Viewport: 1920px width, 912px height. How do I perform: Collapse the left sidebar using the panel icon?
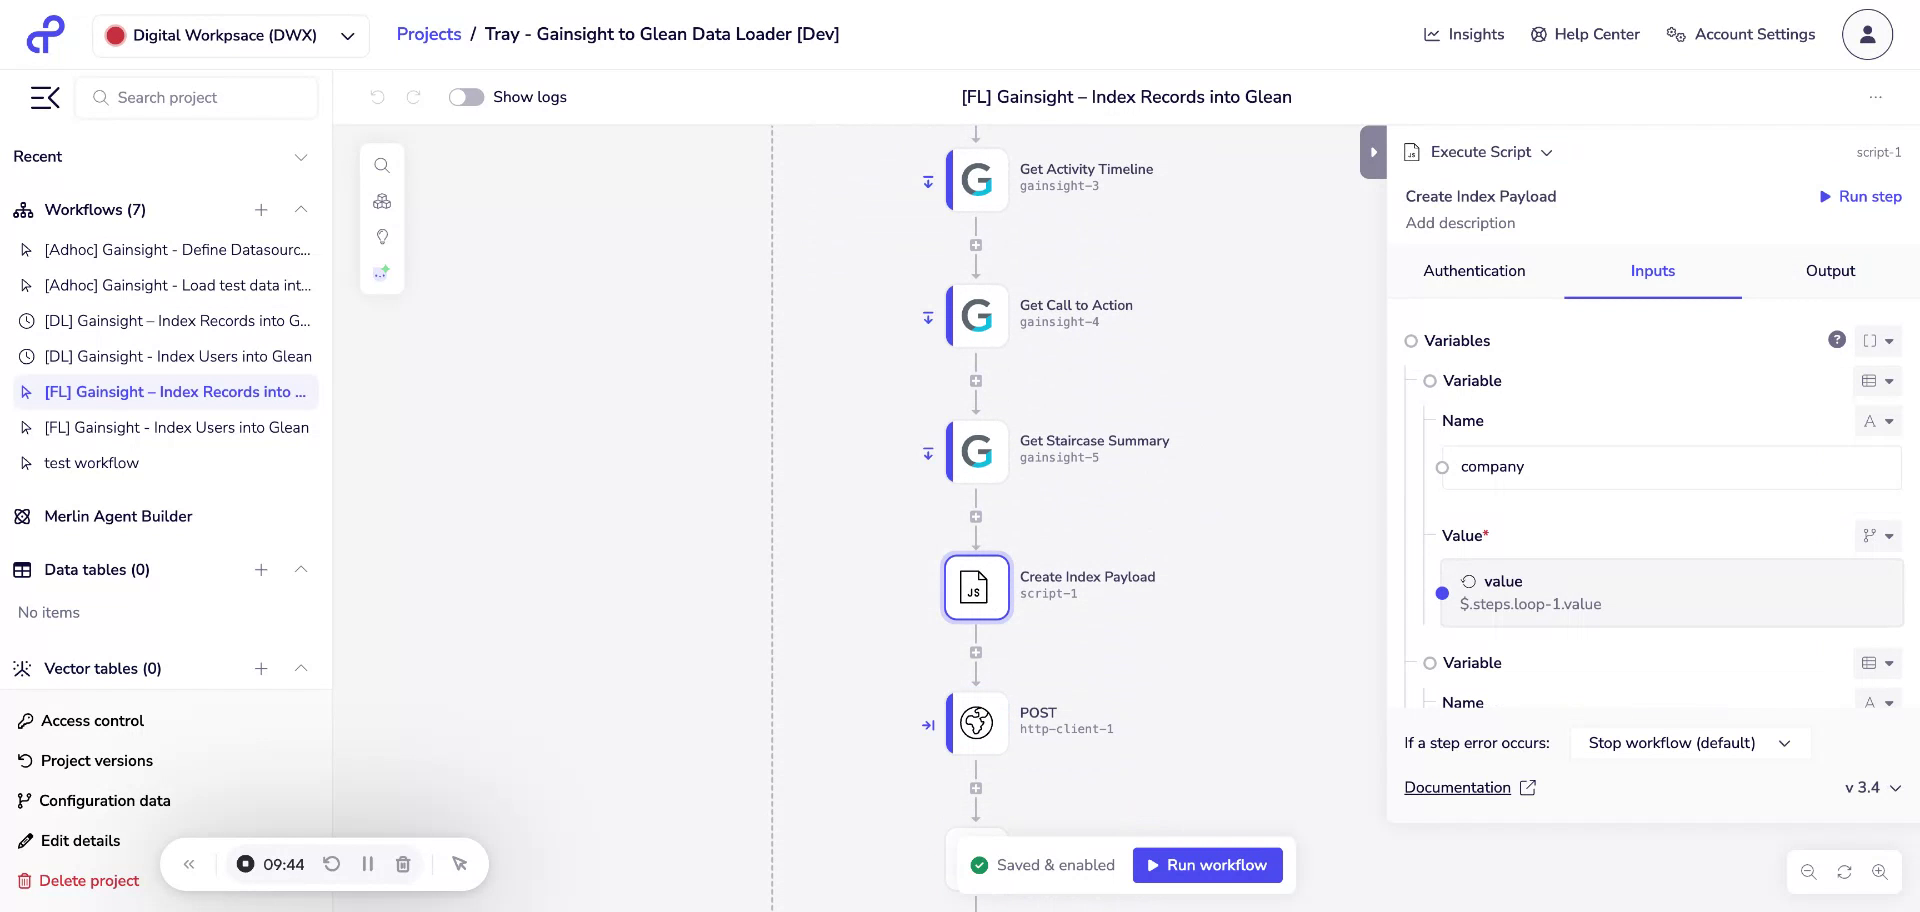point(44,97)
